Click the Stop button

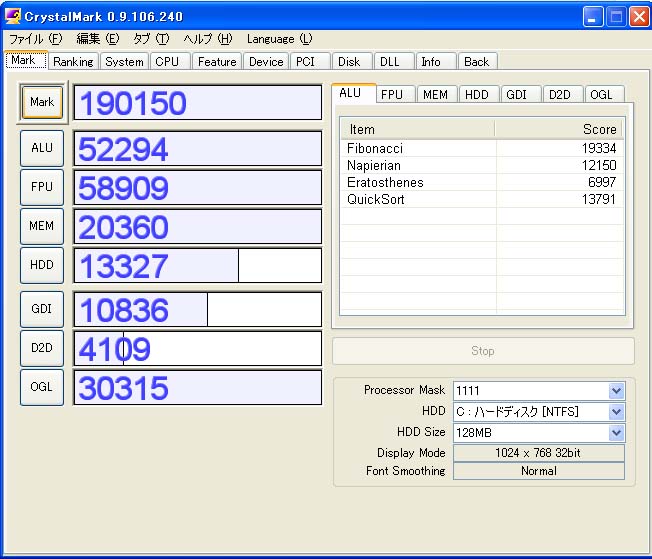483,351
